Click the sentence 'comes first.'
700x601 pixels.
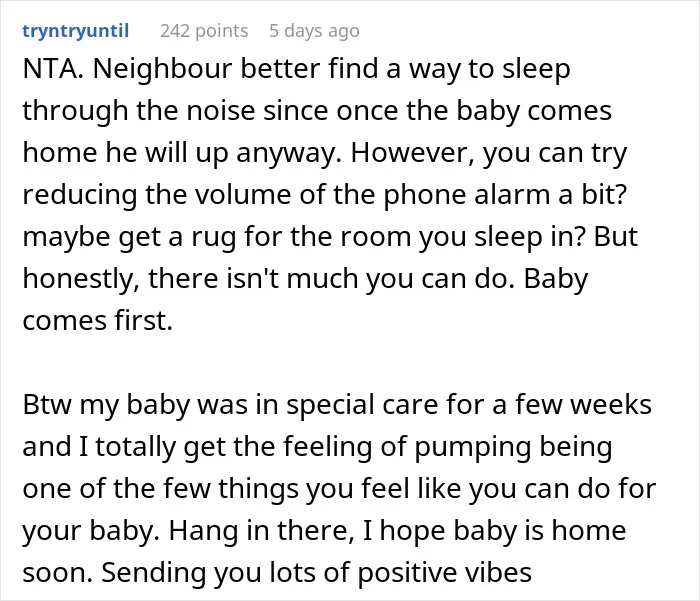tap(97, 321)
